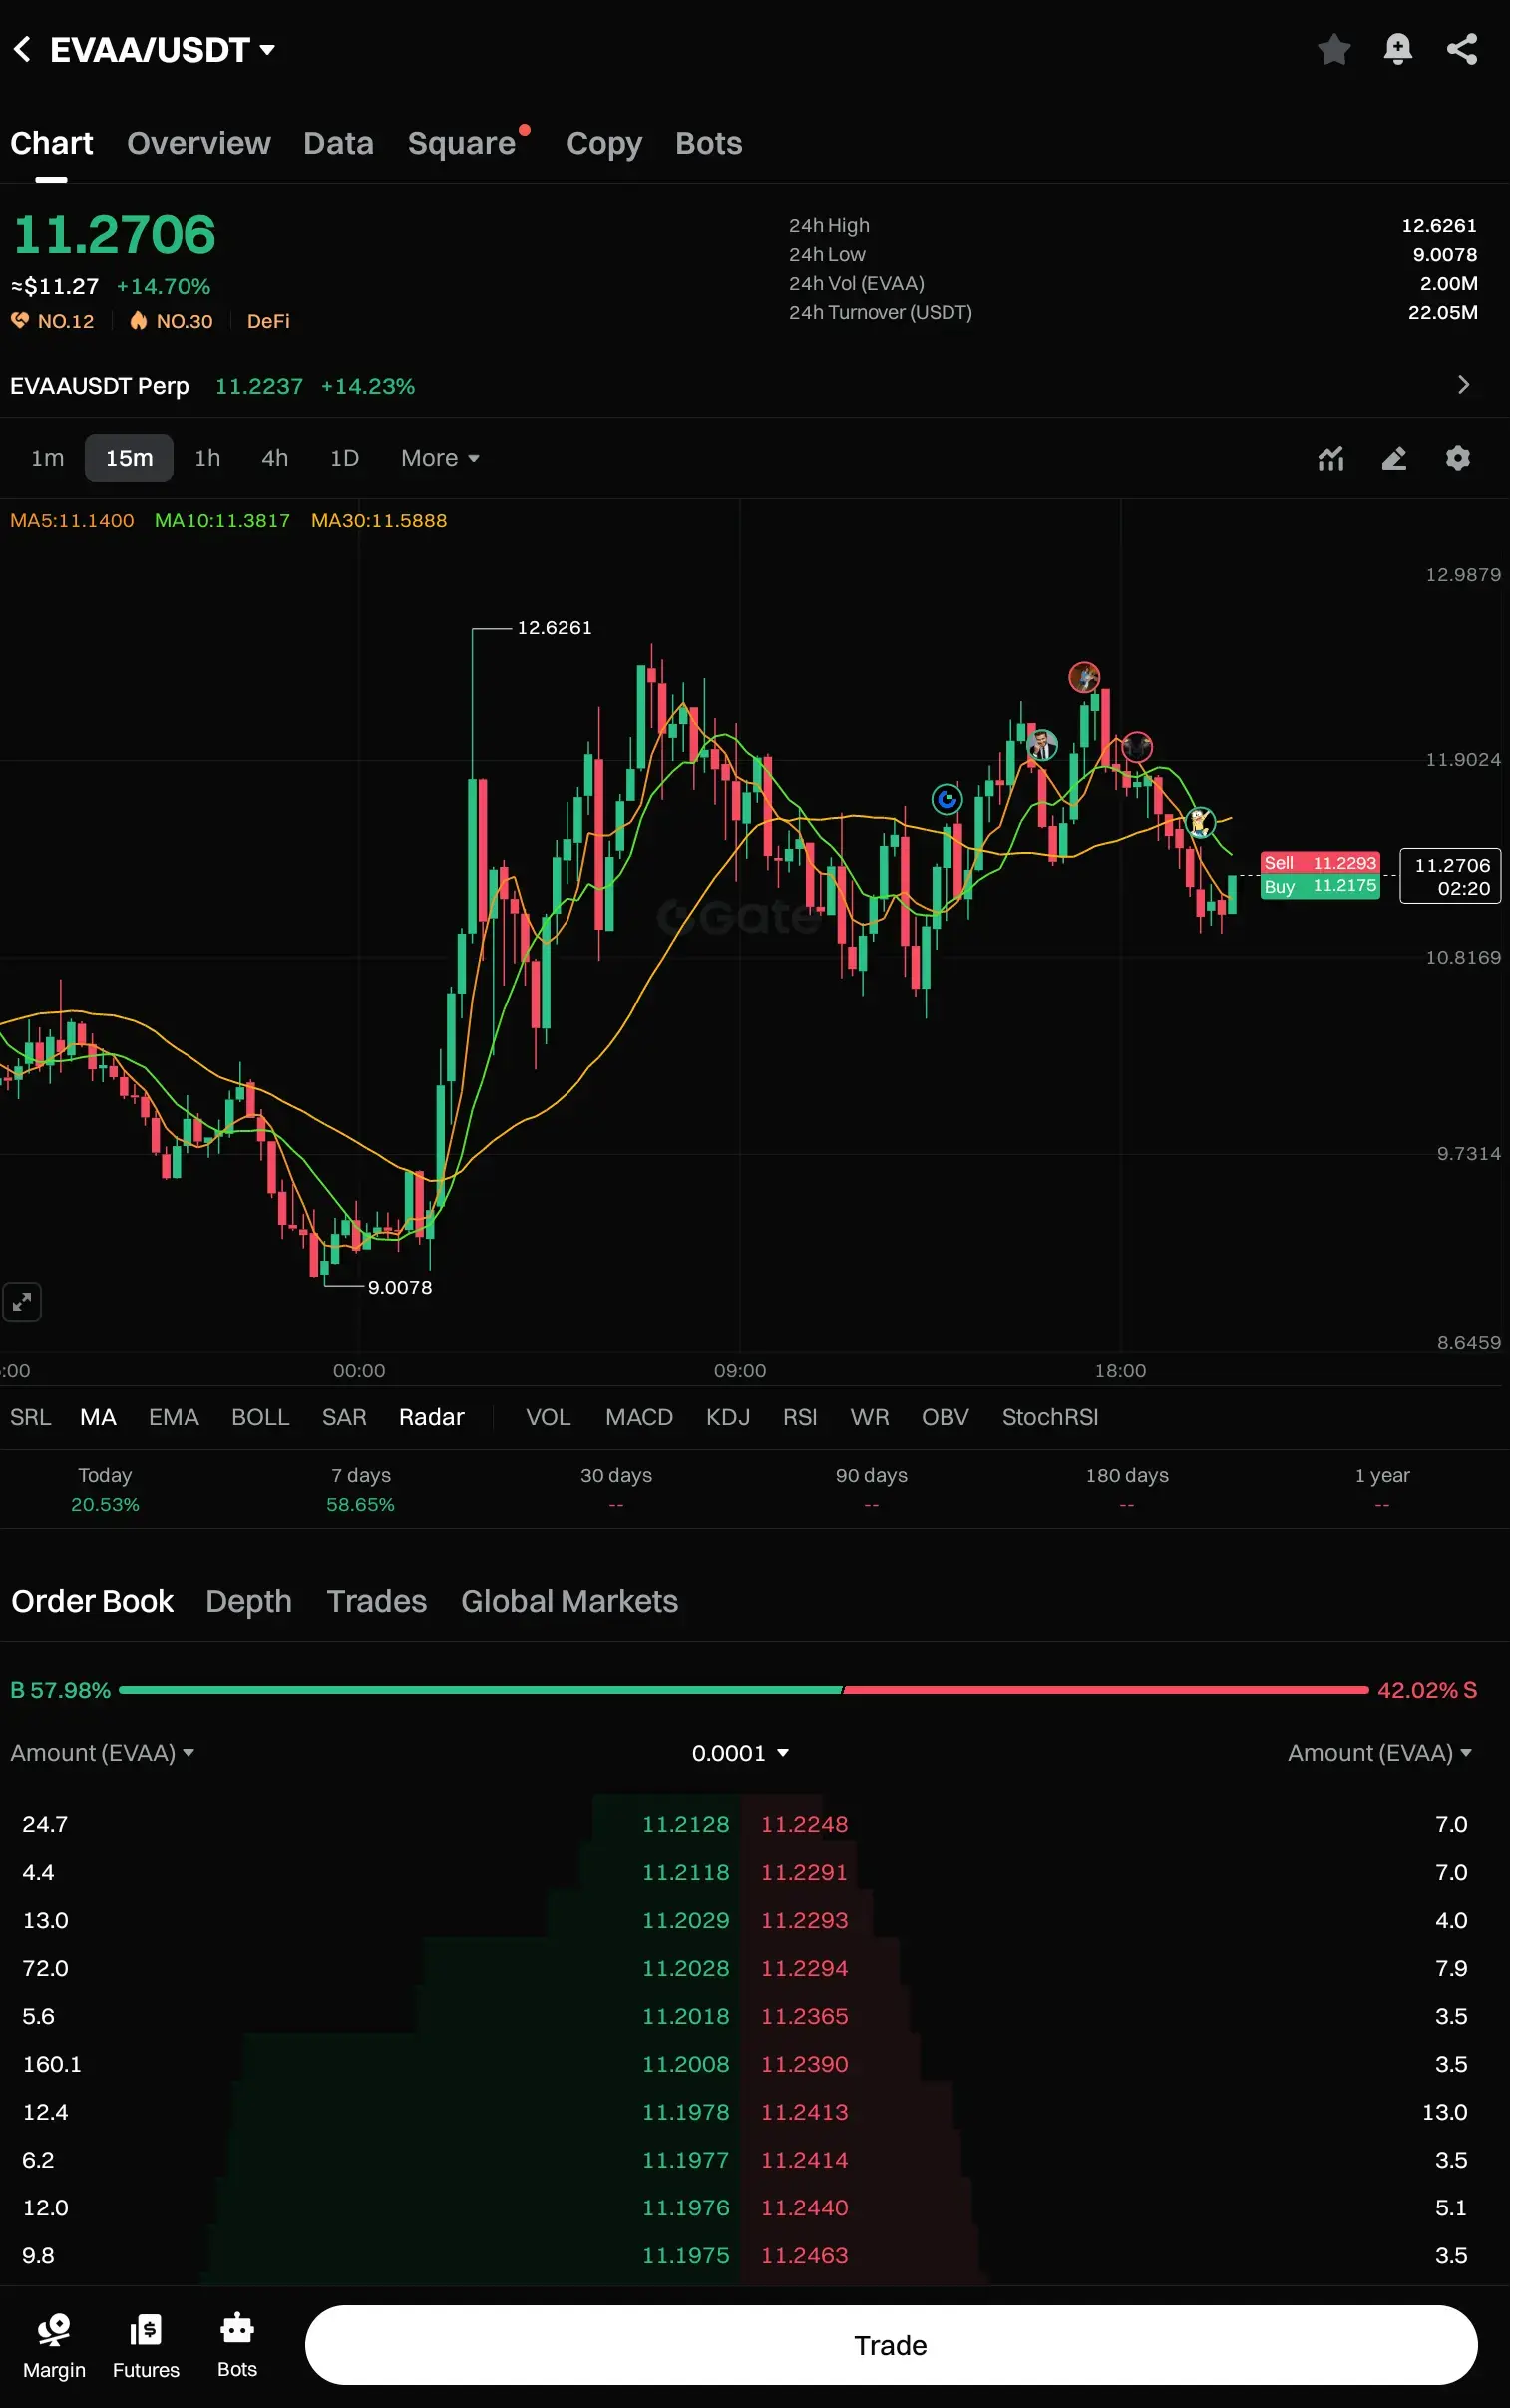Toggle the EMA indicator
The width and height of the screenshot is (1513, 2408).
[174, 1417]
